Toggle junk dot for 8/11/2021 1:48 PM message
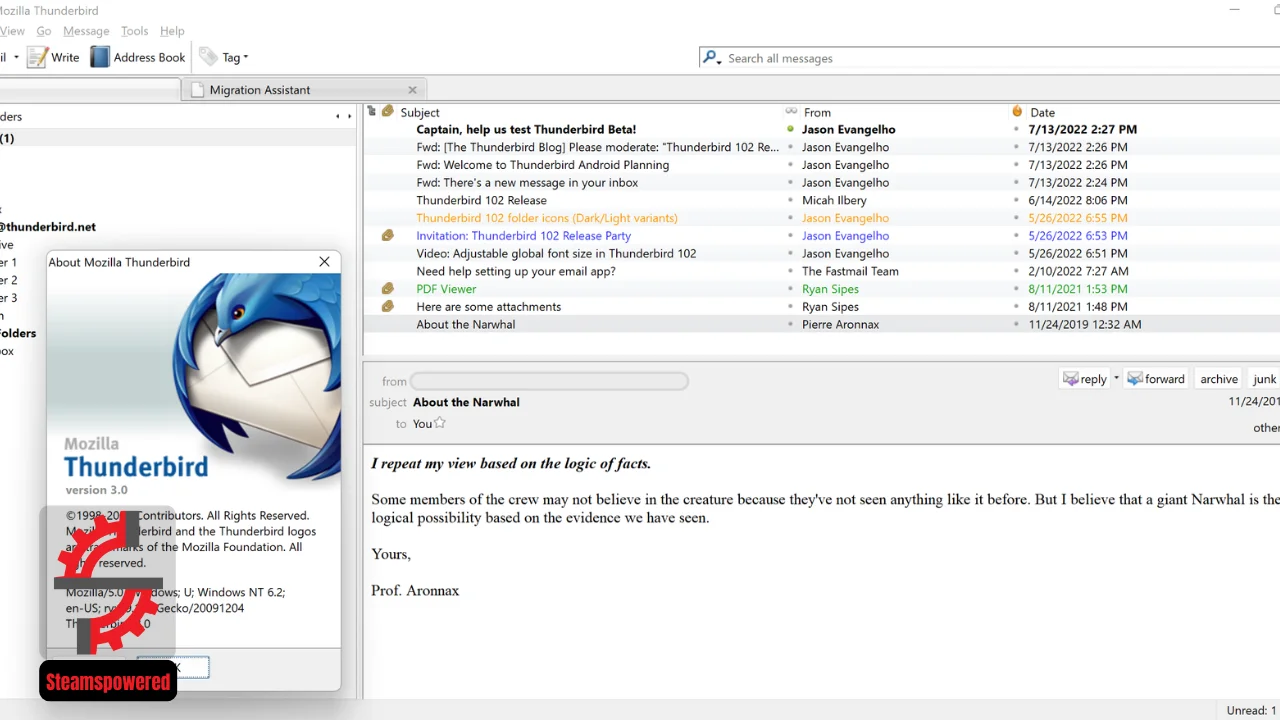Screen dimensions: 1280x720 [1017, 307]
